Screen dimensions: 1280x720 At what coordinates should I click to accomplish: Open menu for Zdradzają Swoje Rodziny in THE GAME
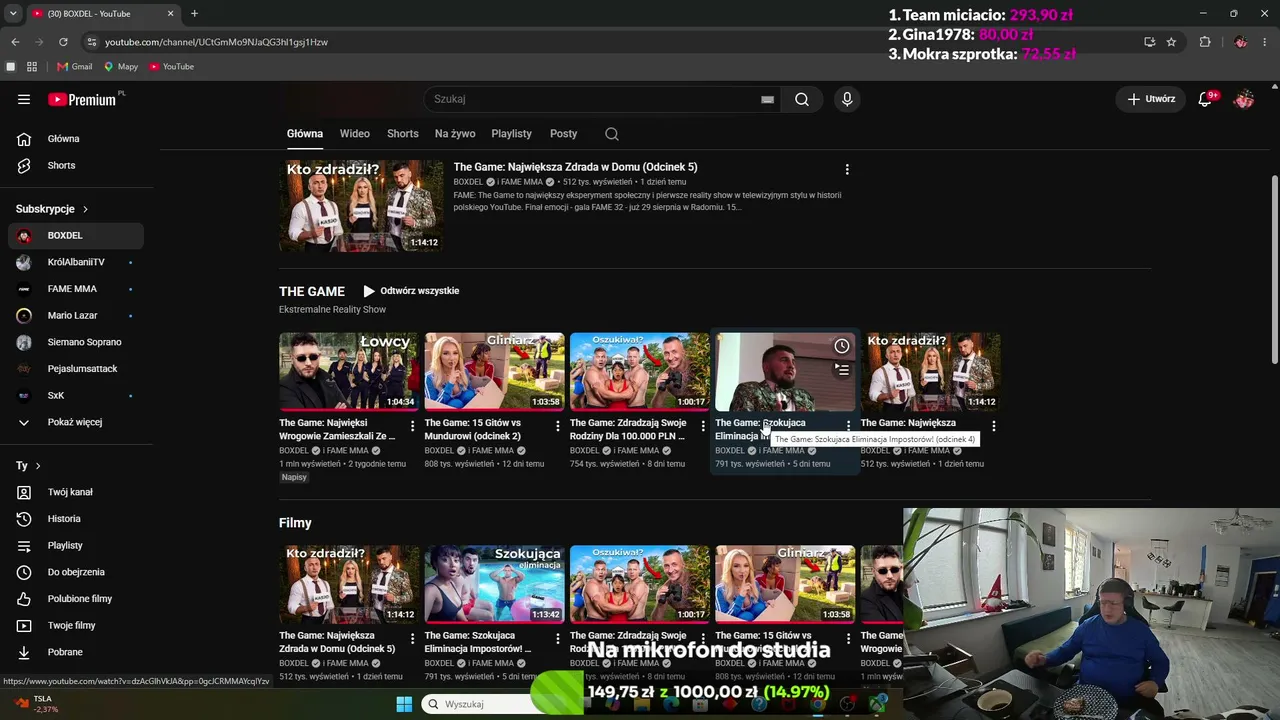pyautogui.click(x=703, y=426)
